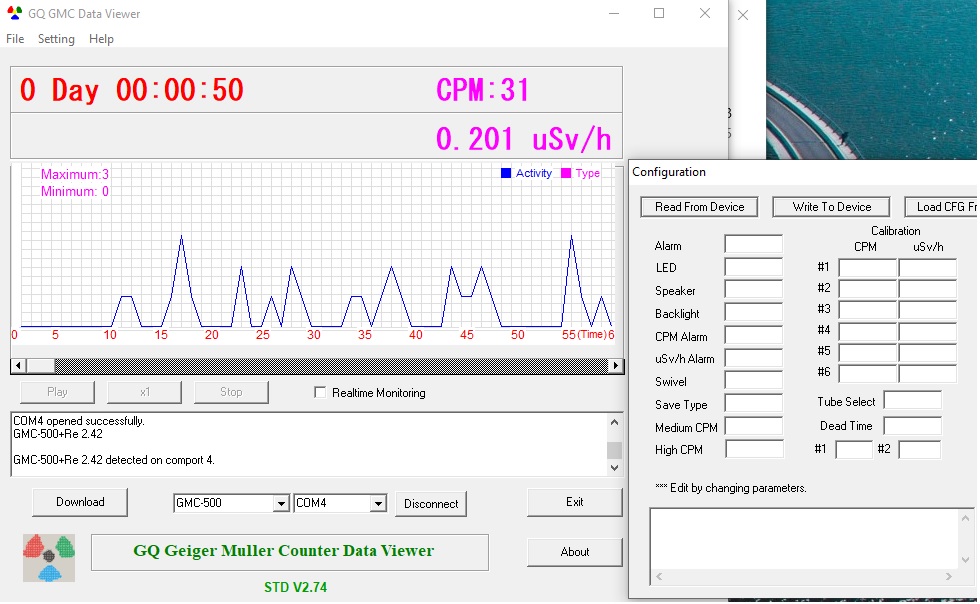The image size is (980, 604).
Task: Click the GQ GMC app icon in title bar
Action: click(15, 14)
